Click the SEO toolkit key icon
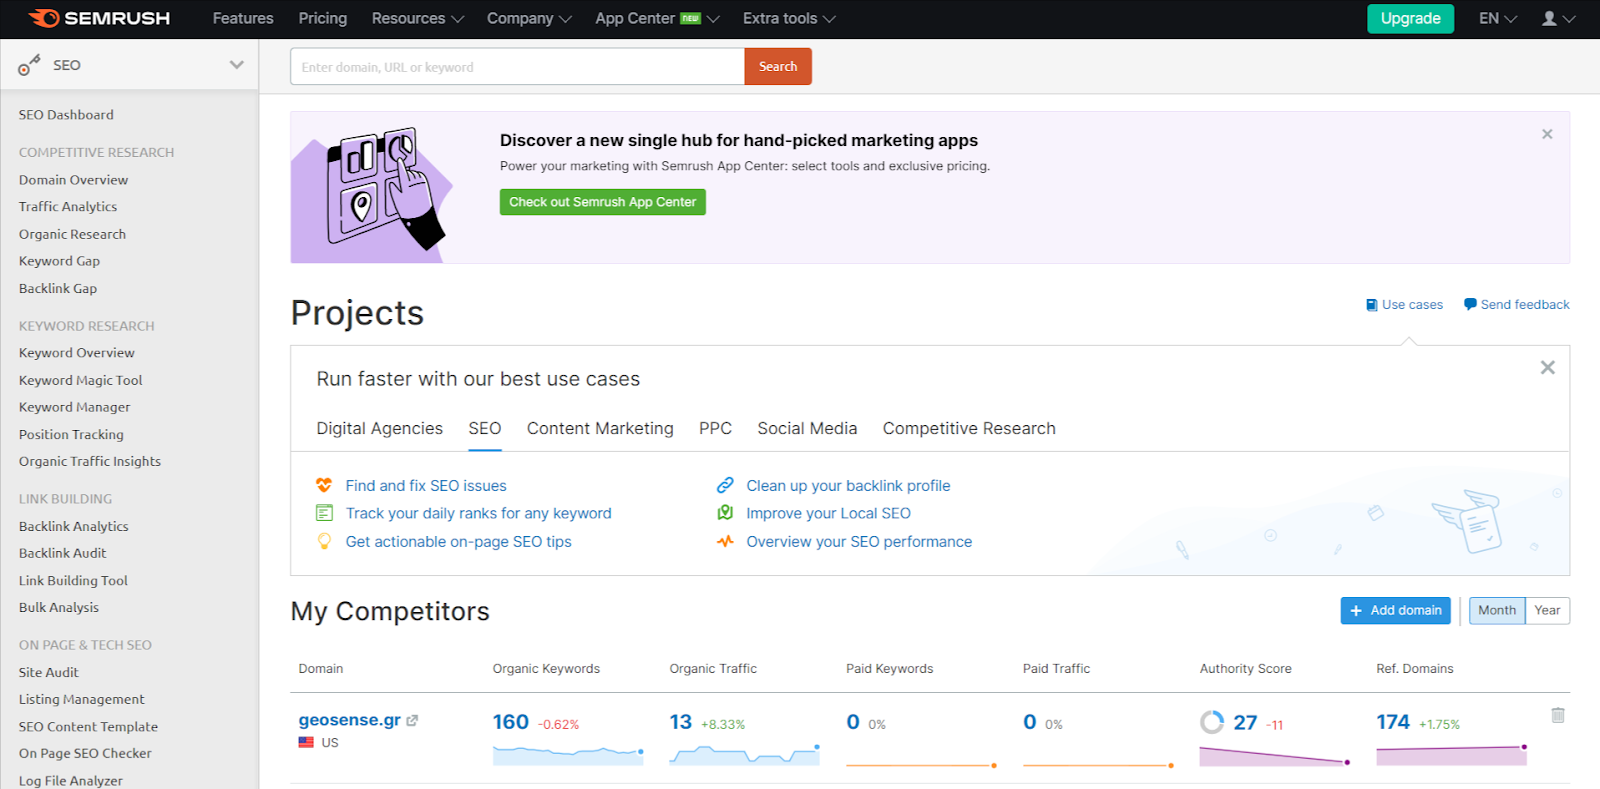 (29, 65)
